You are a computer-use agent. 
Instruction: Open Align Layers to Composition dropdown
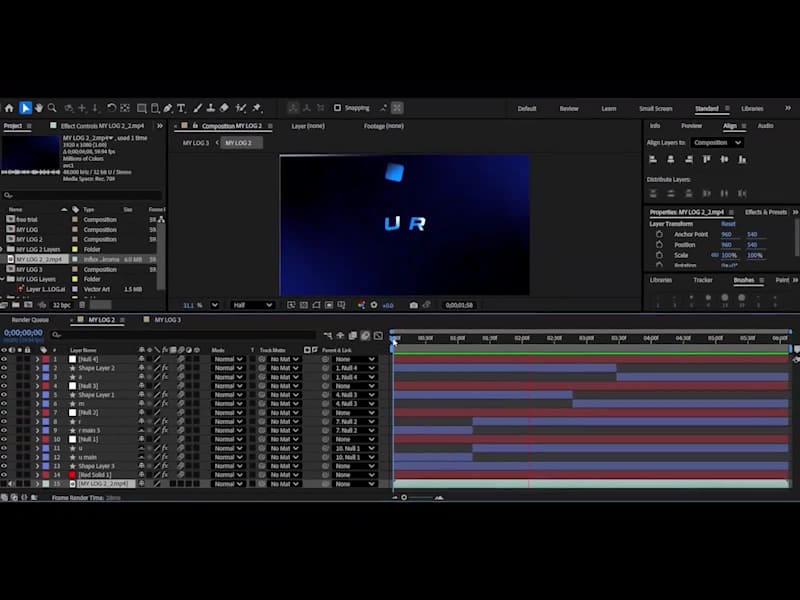coord(717,142)
